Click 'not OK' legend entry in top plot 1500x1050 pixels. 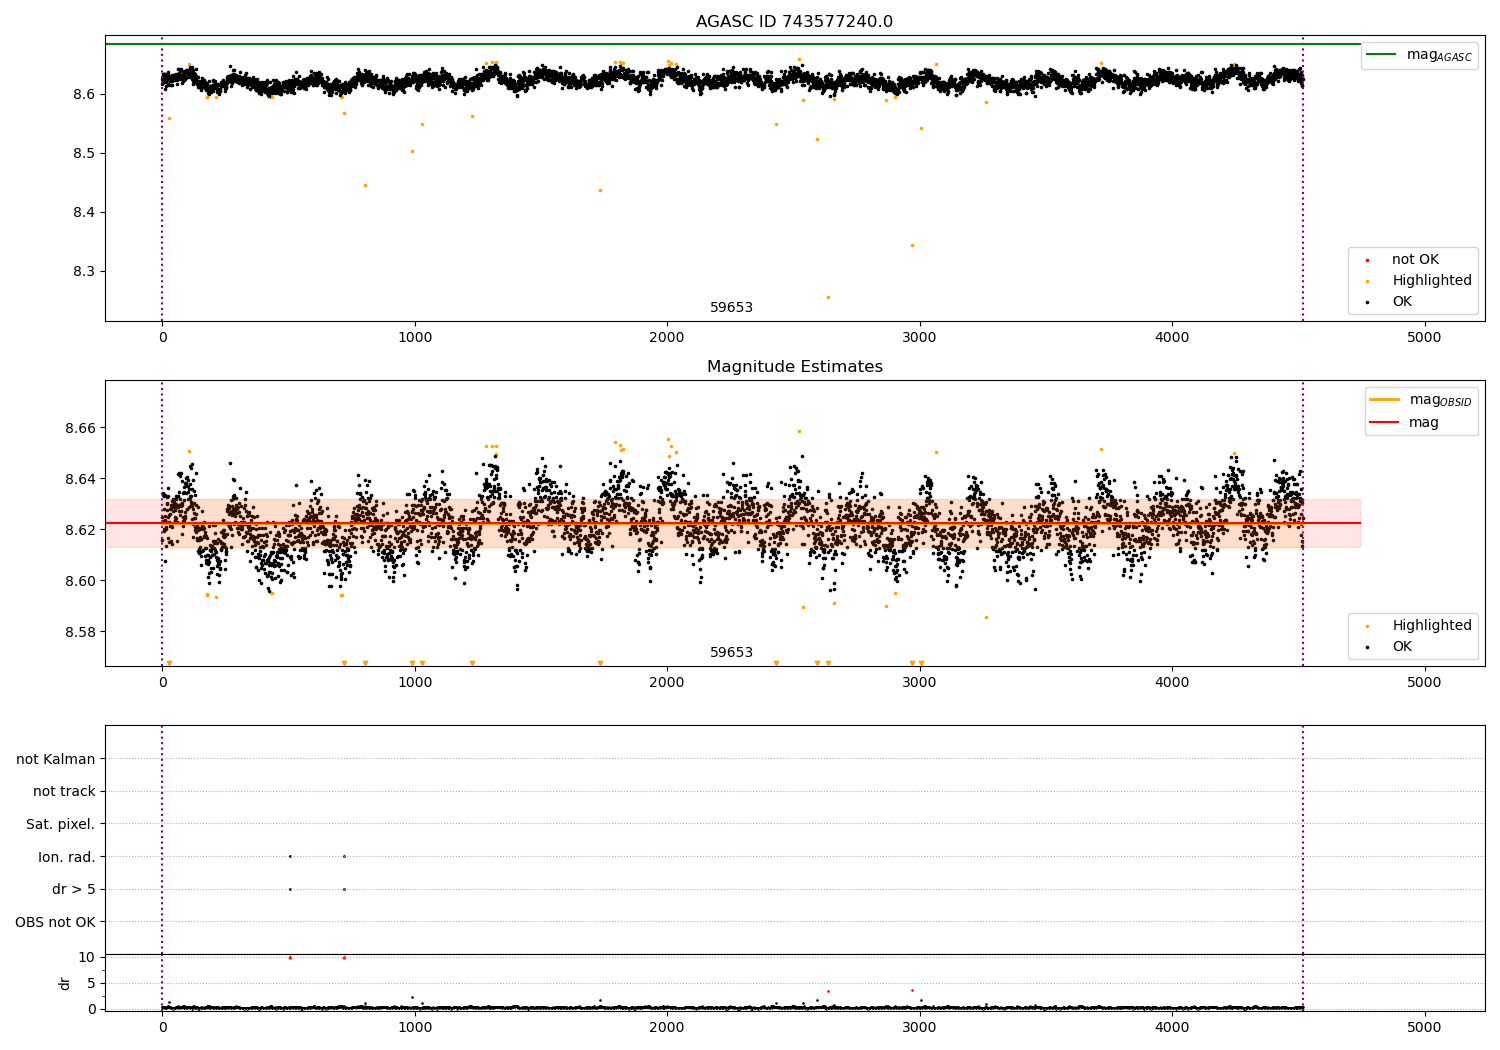pyautogui.click(x=1415, y=260)
